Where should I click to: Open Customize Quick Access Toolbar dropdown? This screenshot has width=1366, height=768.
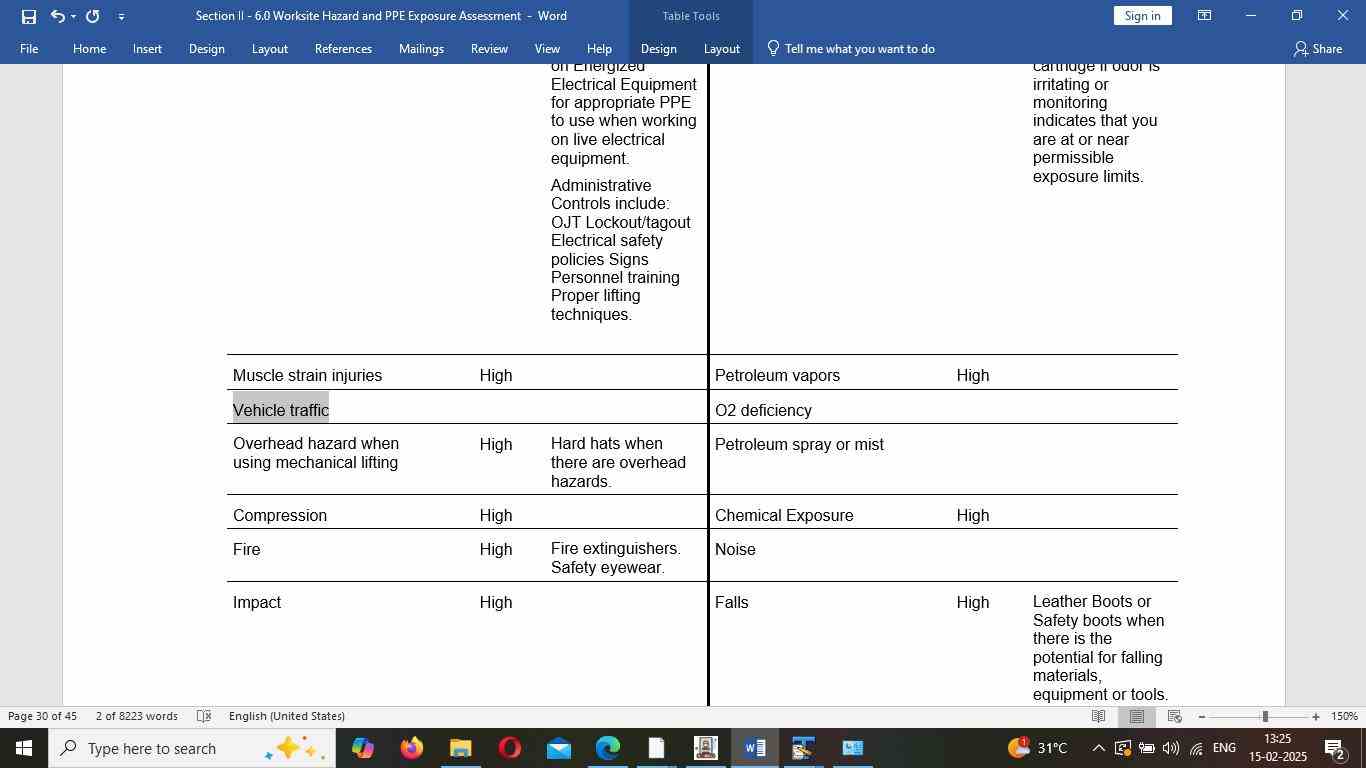[121, 16]
